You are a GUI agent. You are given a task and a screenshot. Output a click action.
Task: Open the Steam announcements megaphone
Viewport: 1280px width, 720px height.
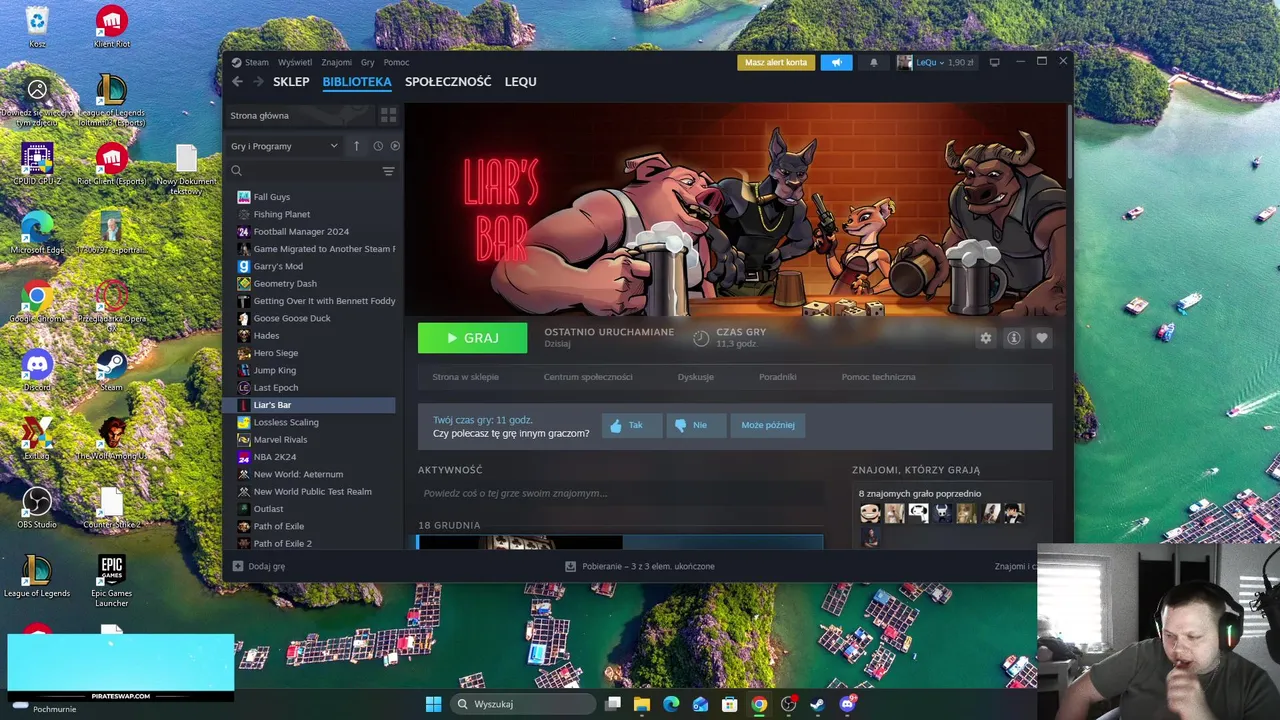pyautogui.click(x=837, y=62)
